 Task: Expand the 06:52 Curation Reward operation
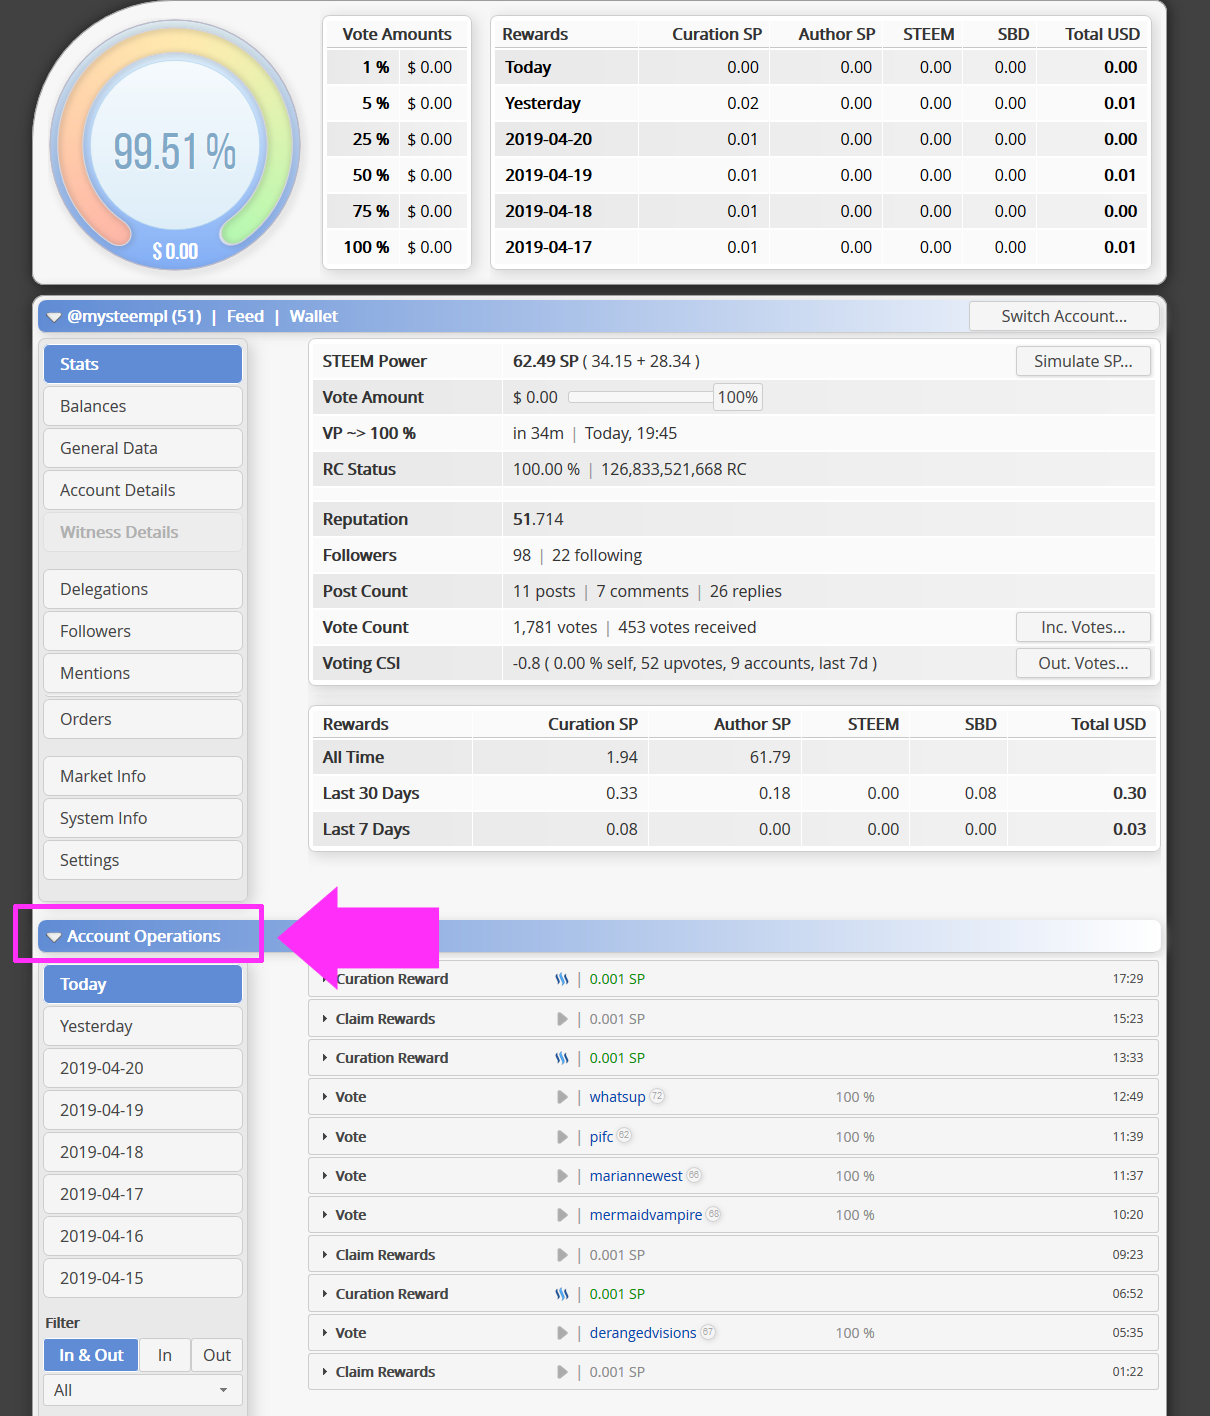[x=325, y=1294]
